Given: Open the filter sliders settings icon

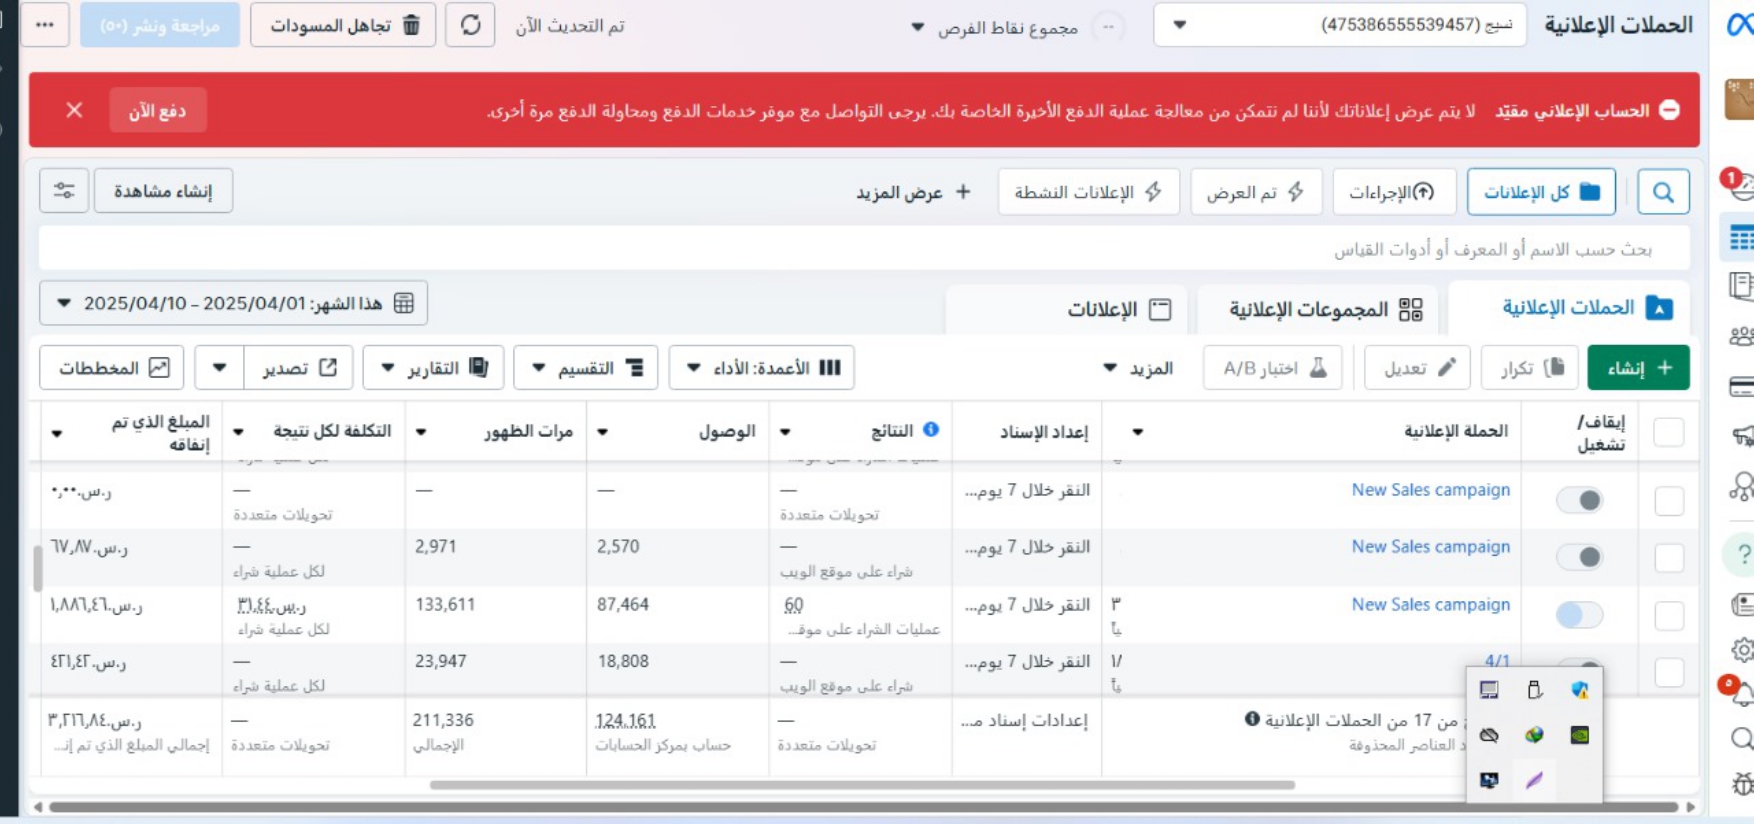Looking at the screenshot, I should 64,190.
